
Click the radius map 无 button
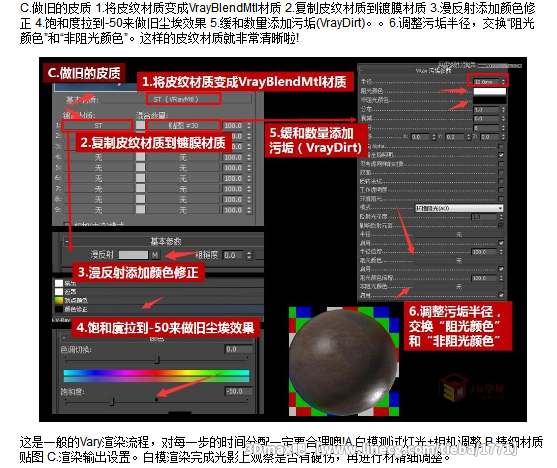pos(459,235)
